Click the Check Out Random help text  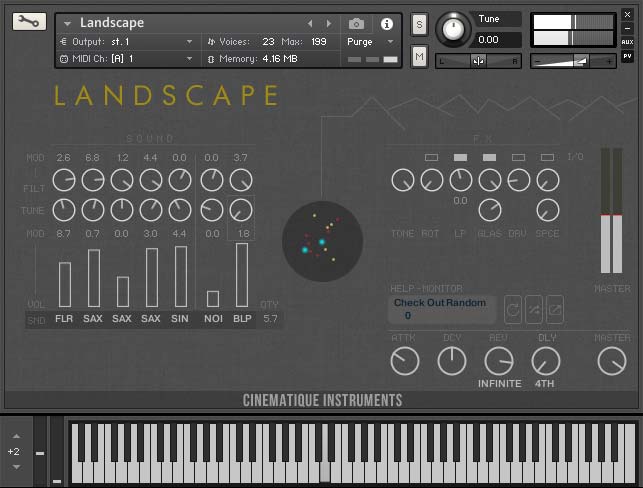[x=440, y=303]
